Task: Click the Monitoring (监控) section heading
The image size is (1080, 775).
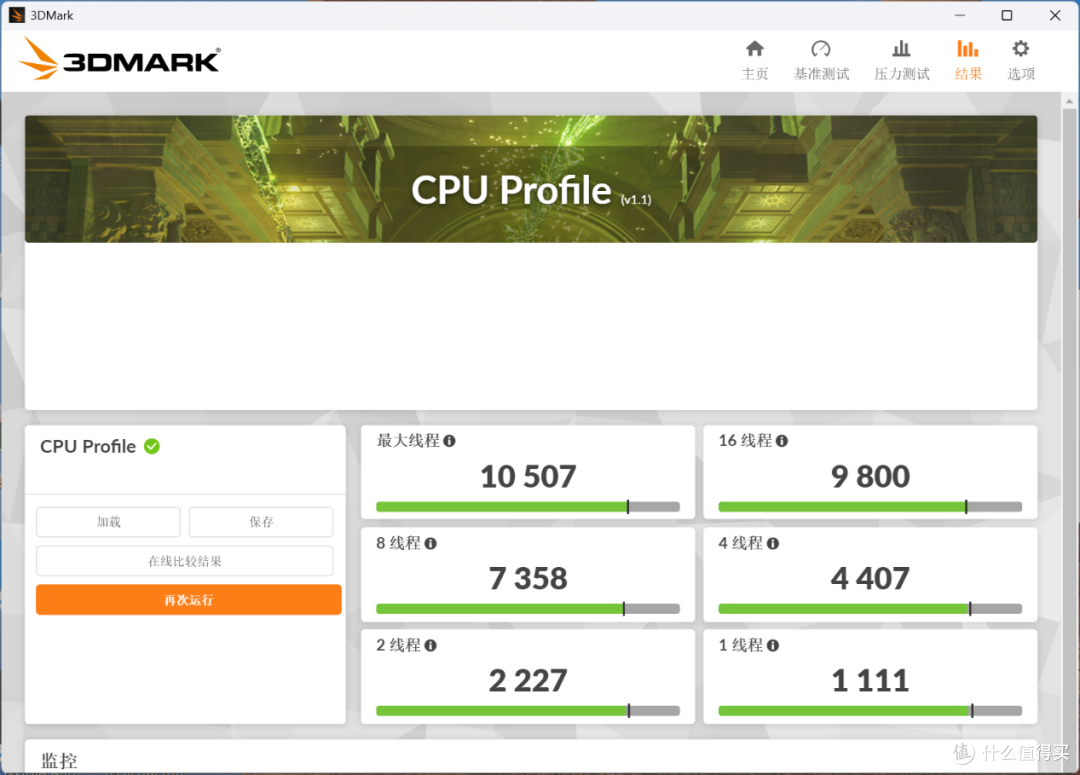Action: point(59,761)
